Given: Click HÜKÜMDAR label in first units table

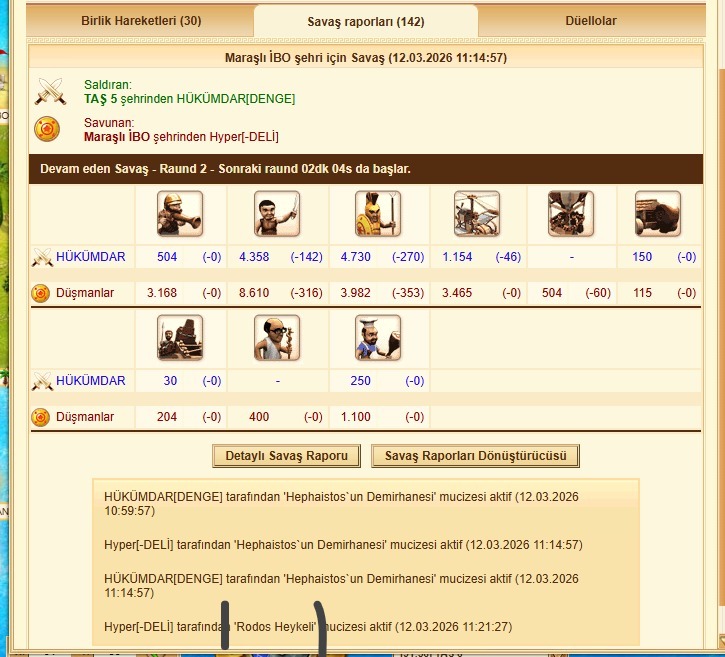Looking at the screenshot, I should click(91, 257).
